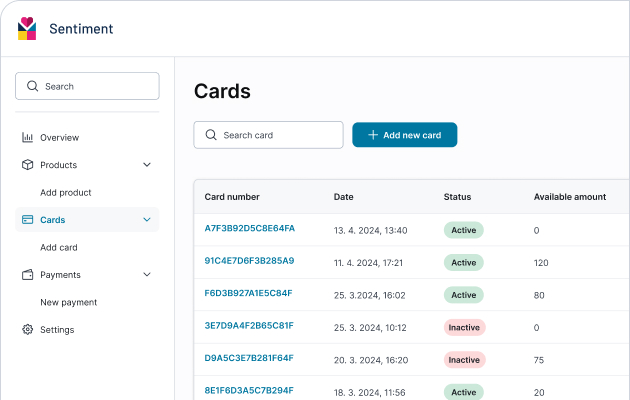
Task: Click Inactive badge for card D9A5C3E7B281F64F
Action: 464,360
